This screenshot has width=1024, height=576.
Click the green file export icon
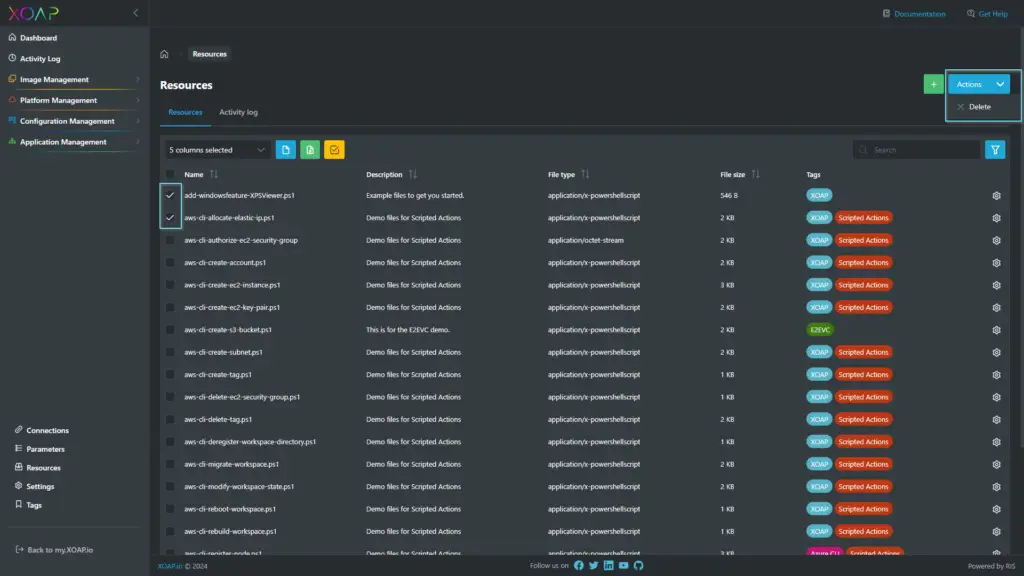tap(310, 150)
